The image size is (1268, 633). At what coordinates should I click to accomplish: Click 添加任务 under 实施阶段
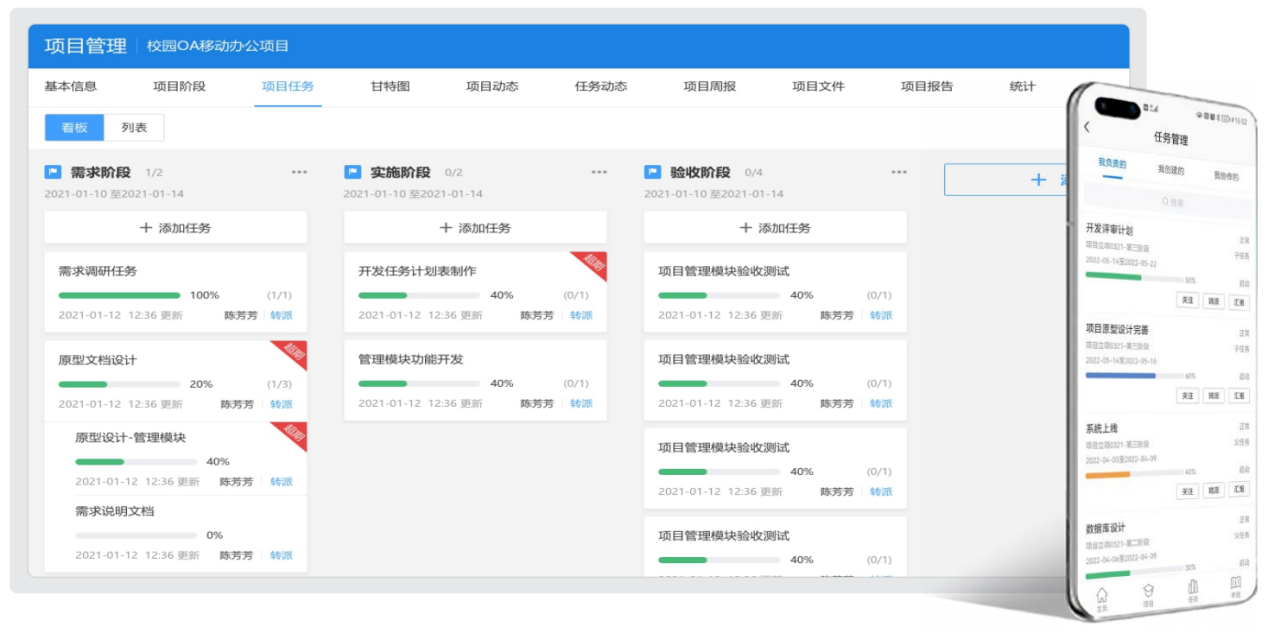click(x=475, y=228)
